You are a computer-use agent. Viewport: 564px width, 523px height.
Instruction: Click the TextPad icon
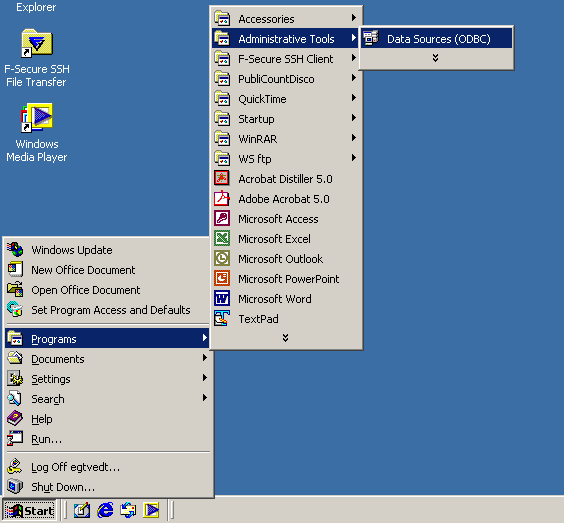pyautogui.click(x=222, y=319)
